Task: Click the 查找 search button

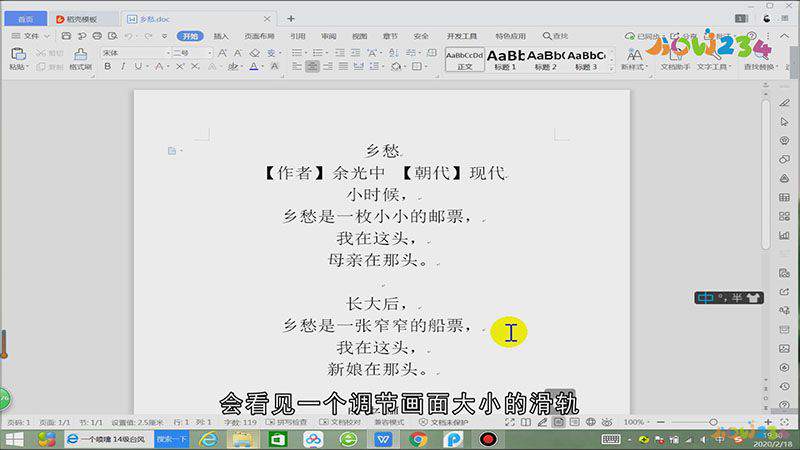Action: coord(556,36)
